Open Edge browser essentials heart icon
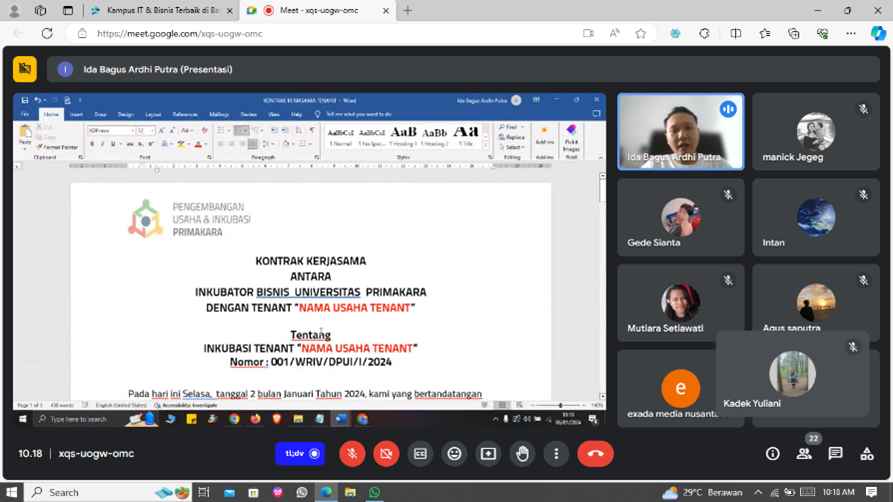 click(x=822, y=34)
